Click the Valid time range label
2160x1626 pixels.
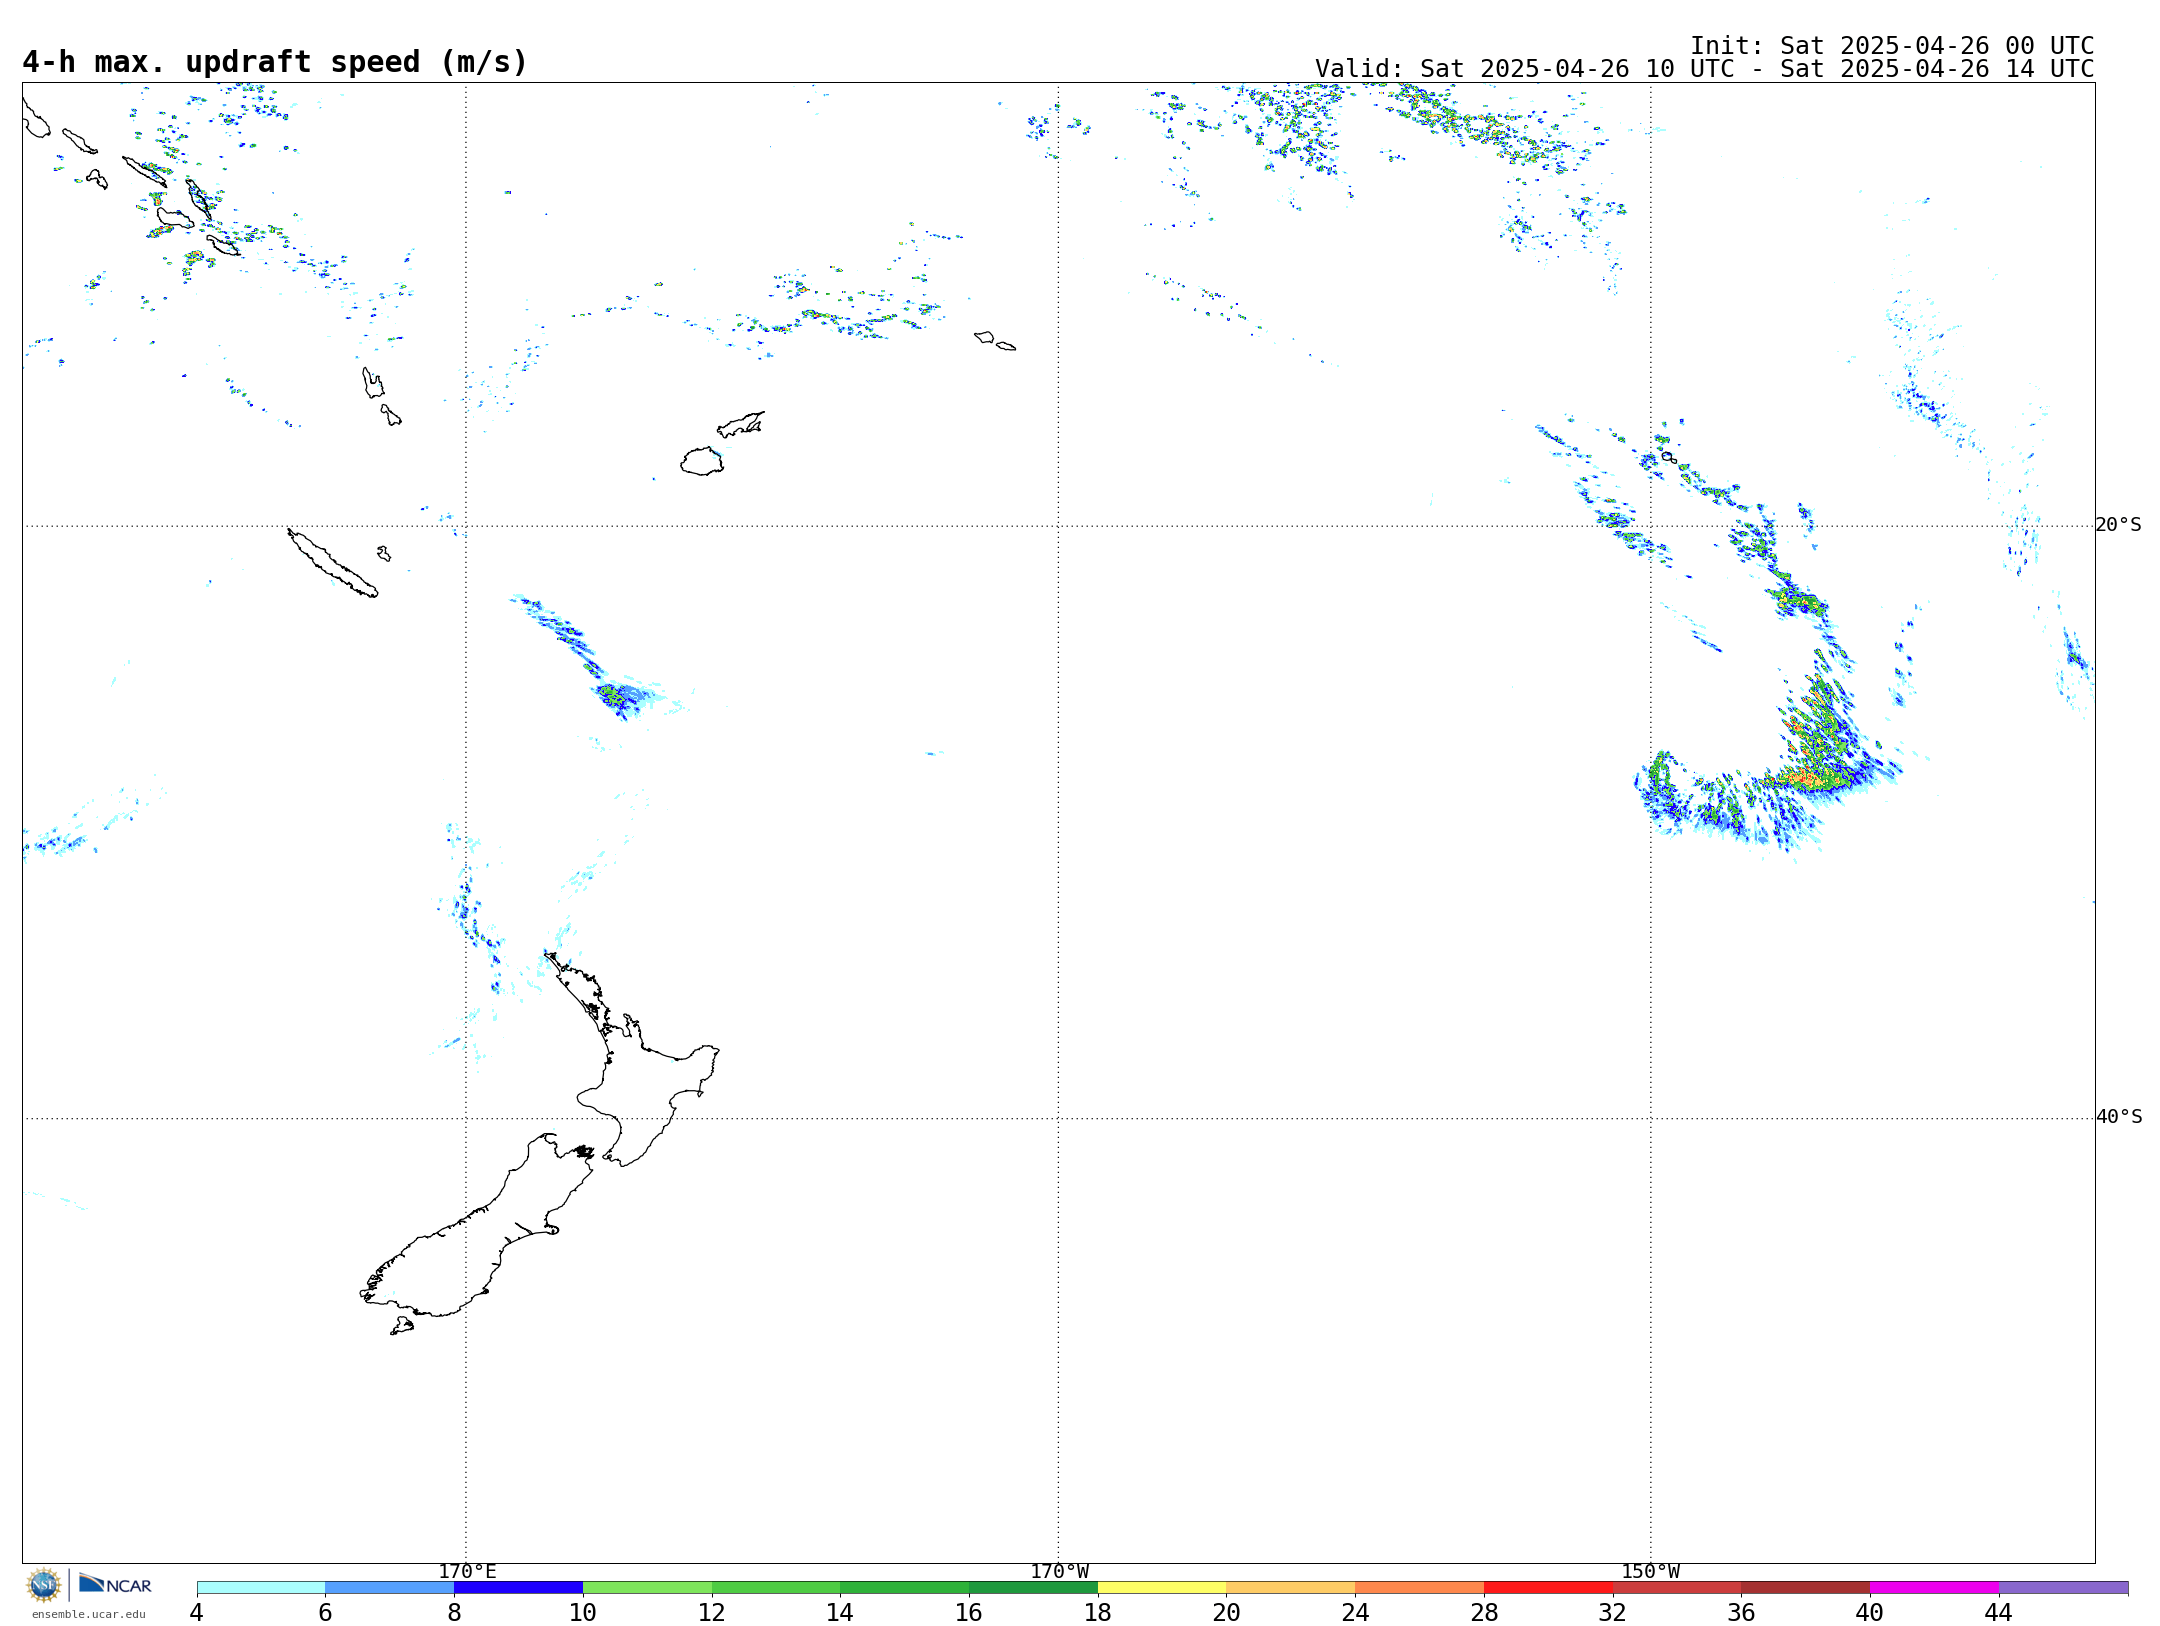click(x=1703, y=69)
